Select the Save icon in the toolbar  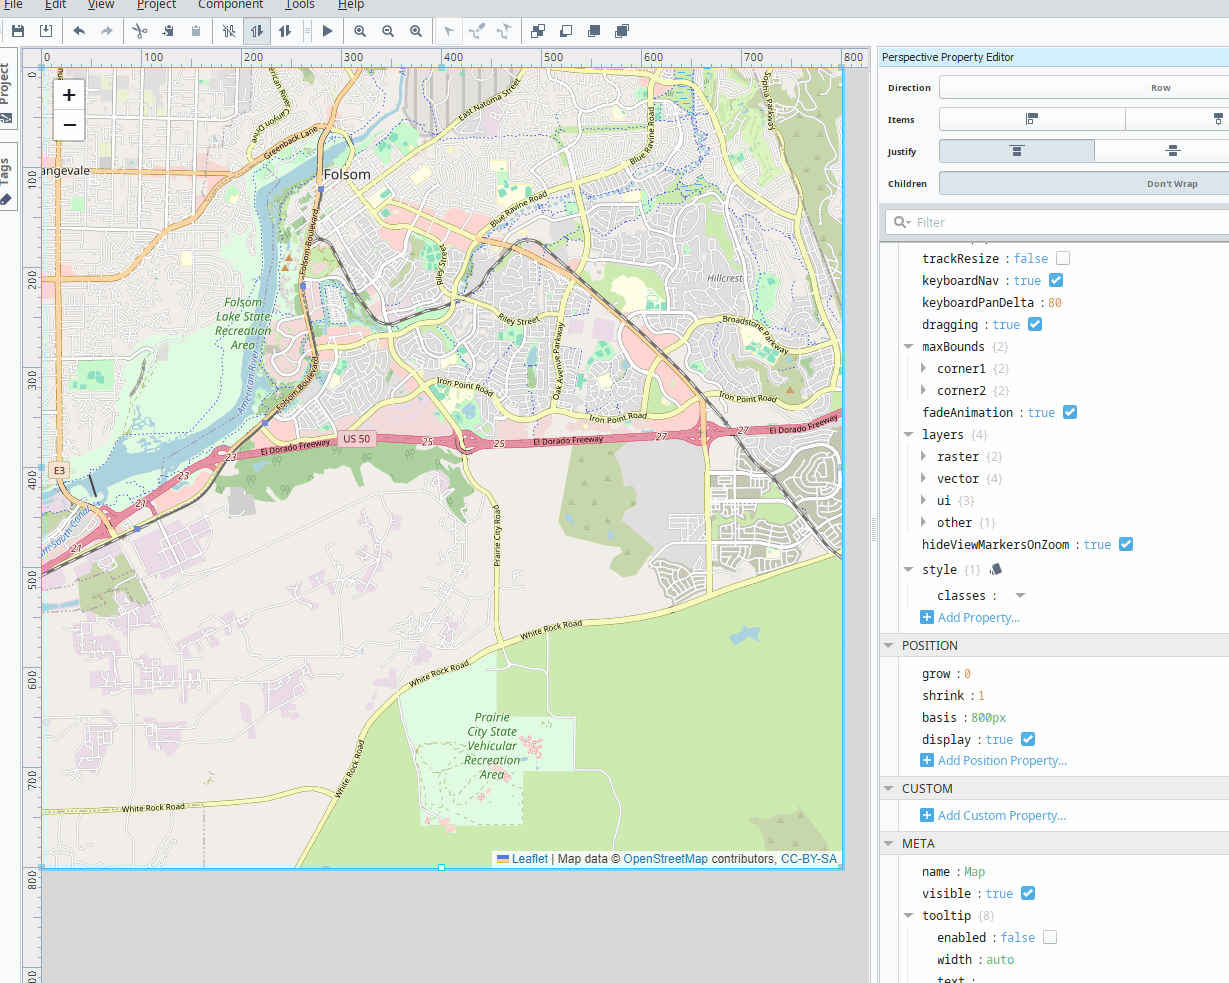(x=17, y=30)
